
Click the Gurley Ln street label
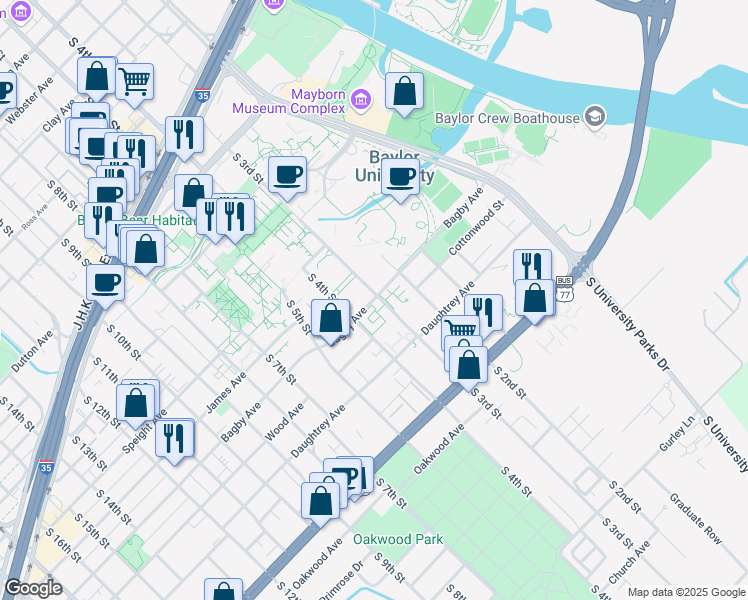pyautogui.click(x=677, y=433)
